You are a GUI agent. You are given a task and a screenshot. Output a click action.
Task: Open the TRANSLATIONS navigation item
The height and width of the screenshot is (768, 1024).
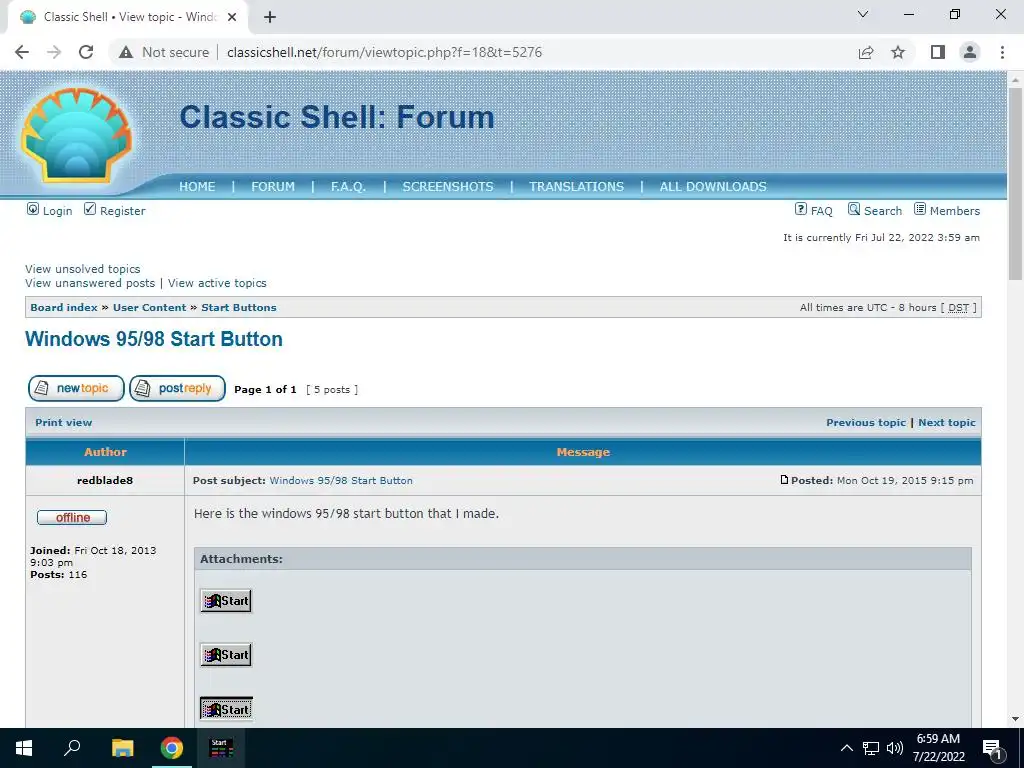click(x=577, y=187)
